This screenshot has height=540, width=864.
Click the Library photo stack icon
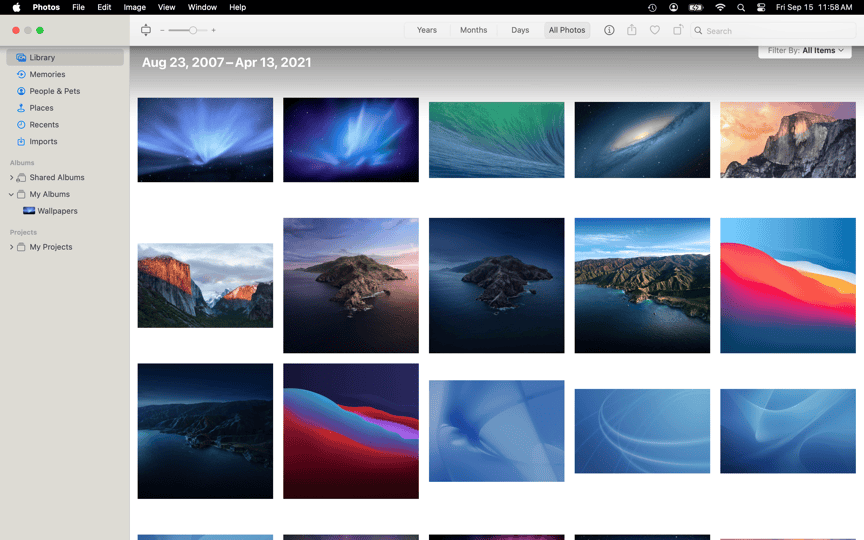[x=21, y=57]
